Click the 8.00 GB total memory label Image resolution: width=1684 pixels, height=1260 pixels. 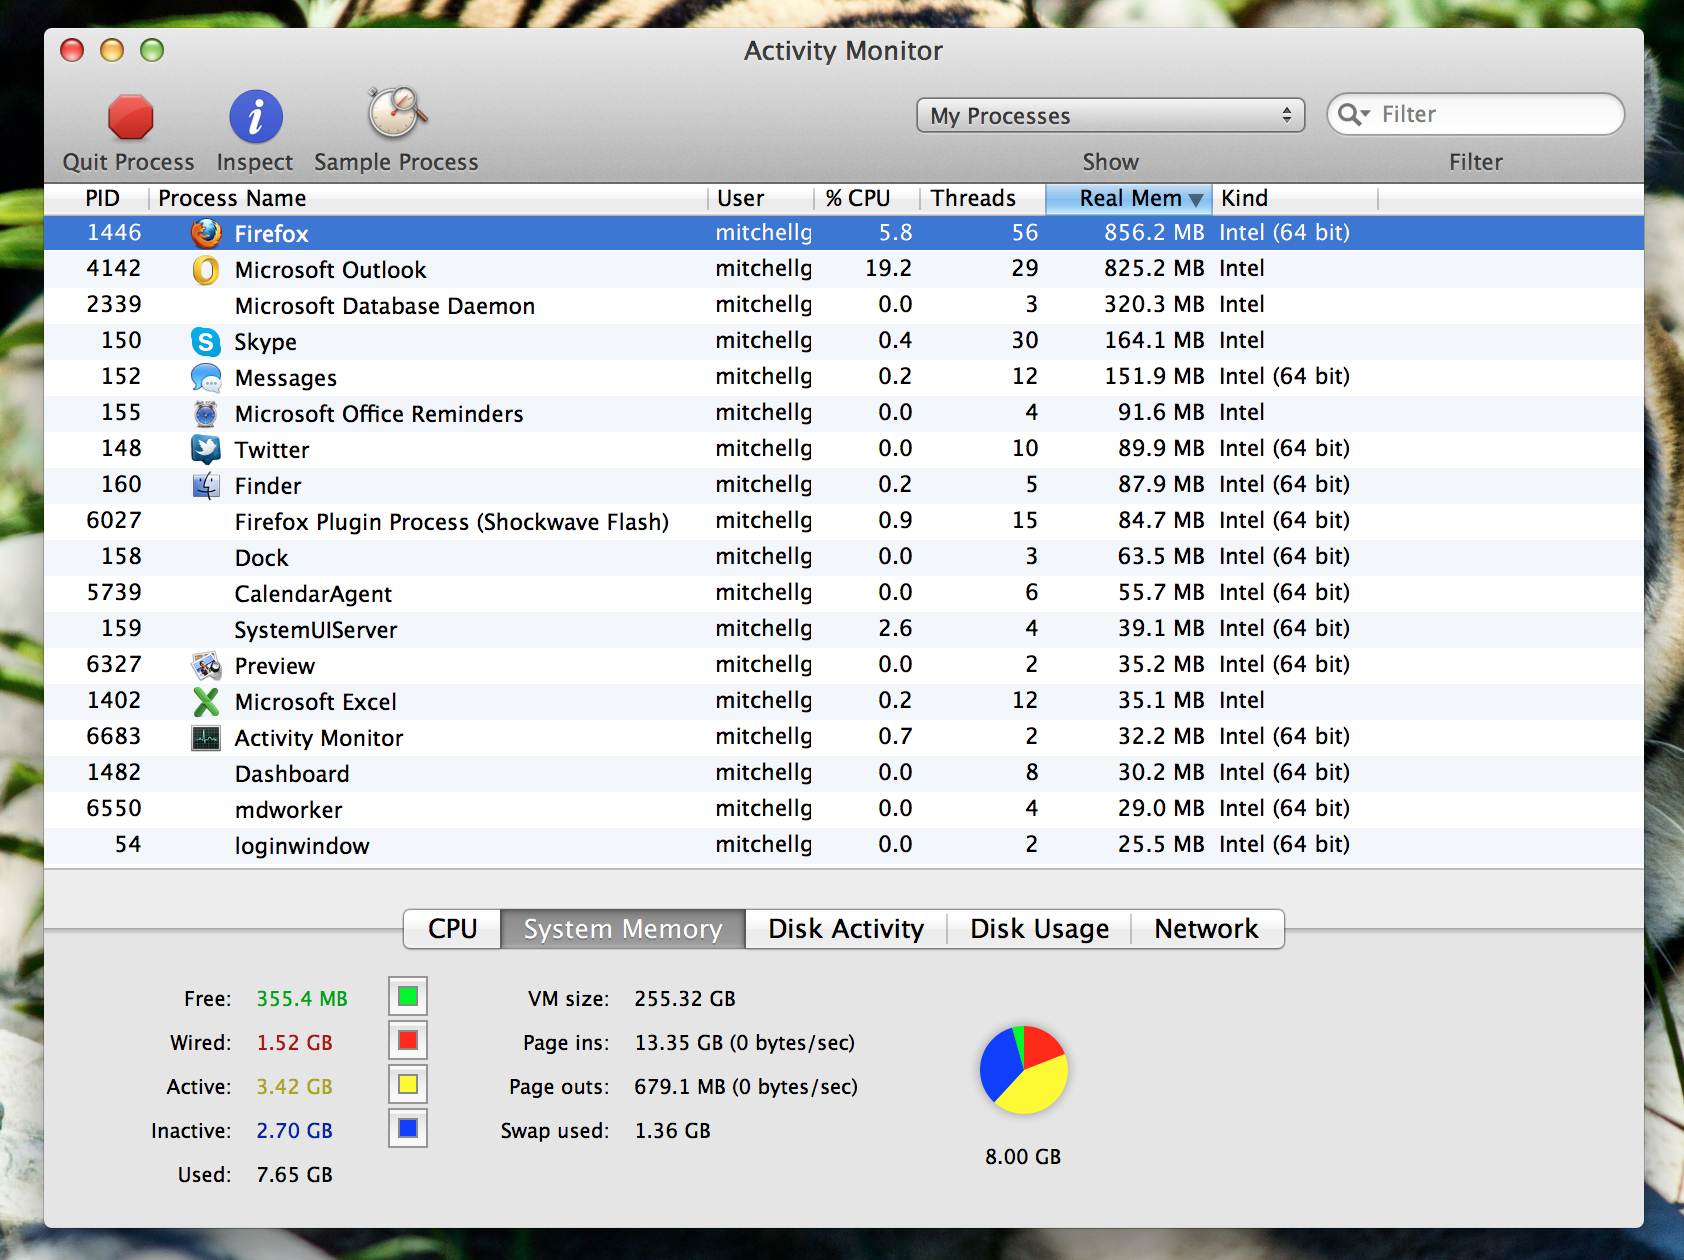tap(1023, 1157)
